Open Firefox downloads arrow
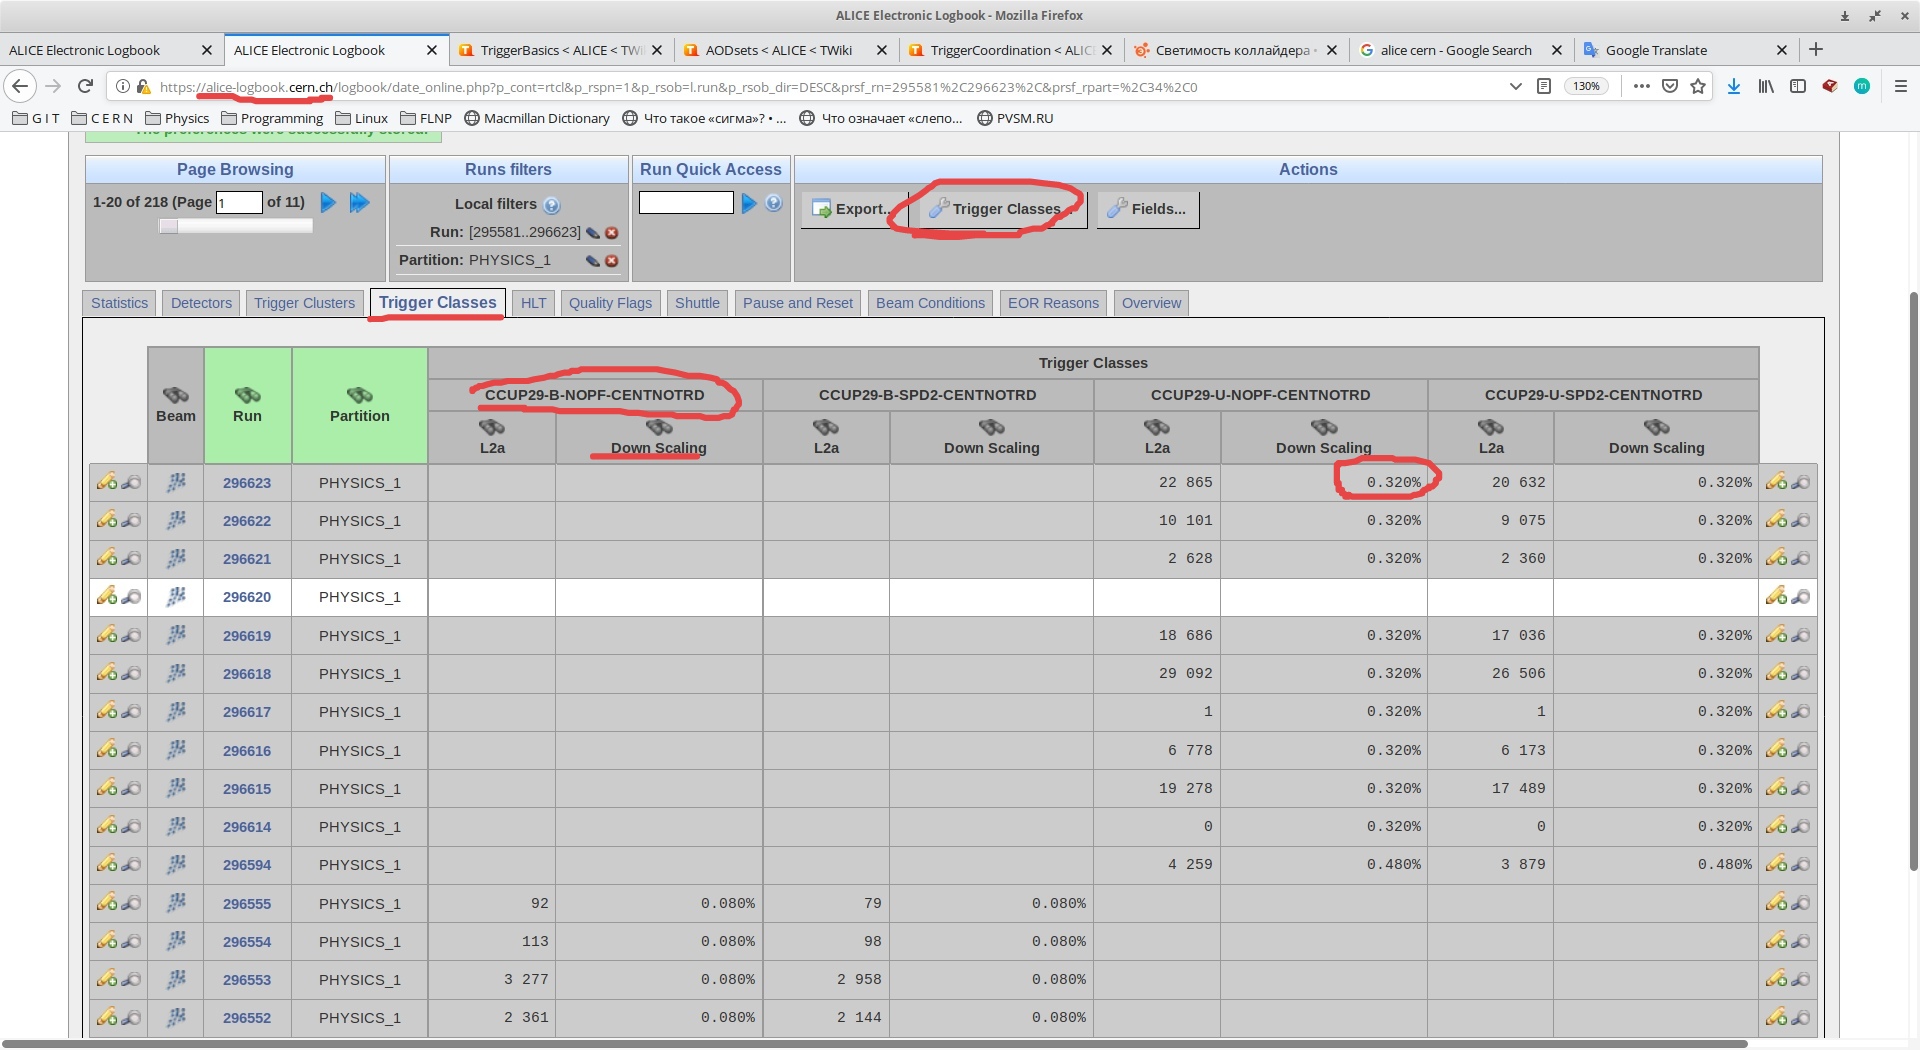This screenshot has height=1050, width=1920. pyautogui.click(x=1734, y=86)
